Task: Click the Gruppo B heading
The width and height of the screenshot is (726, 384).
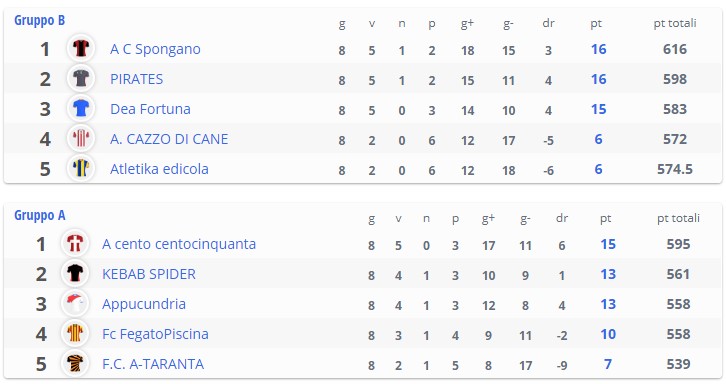Action: pyautogui.click(x=39, y=20)
